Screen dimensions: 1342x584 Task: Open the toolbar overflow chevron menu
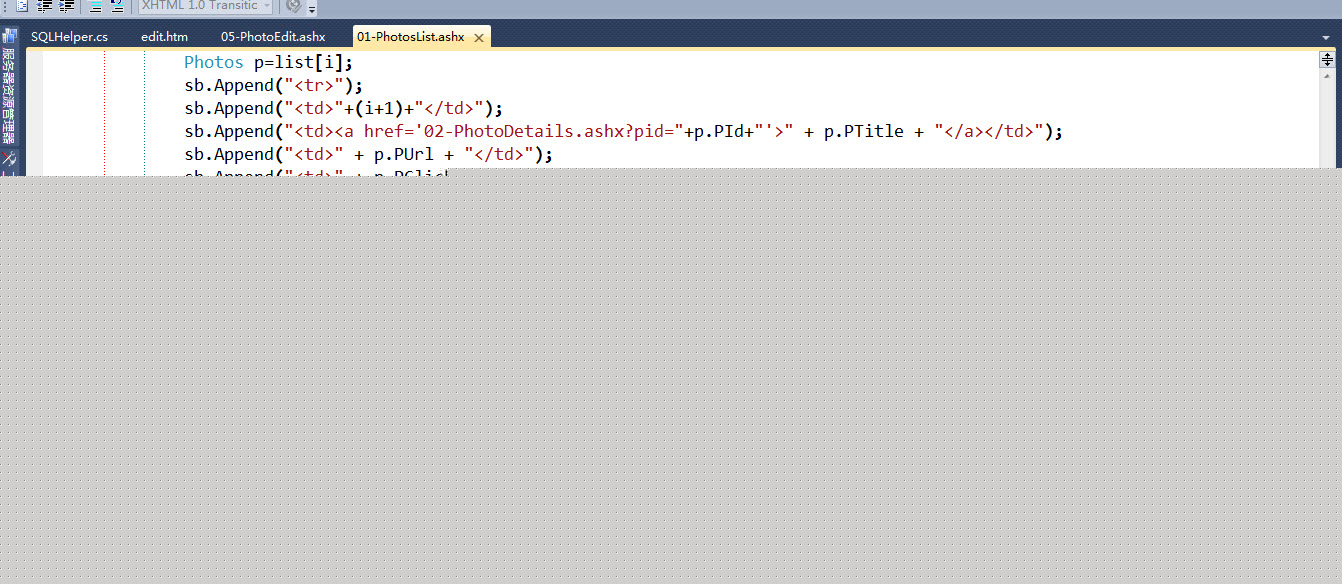pyautogui.click(x=312, y=9)
